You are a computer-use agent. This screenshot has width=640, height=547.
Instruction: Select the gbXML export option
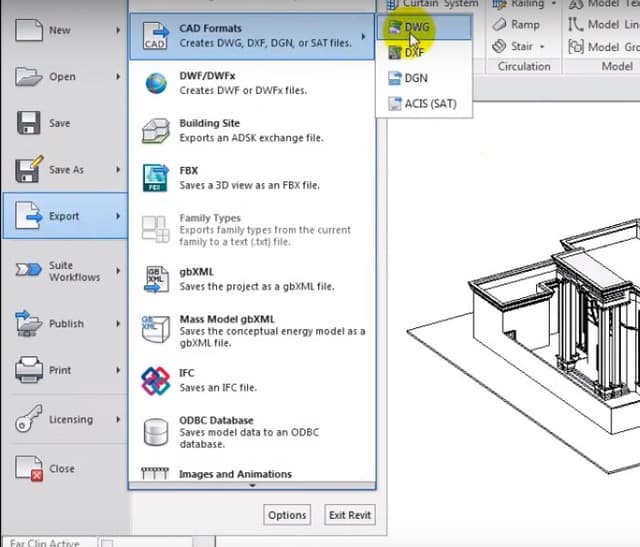coord(252,279)
